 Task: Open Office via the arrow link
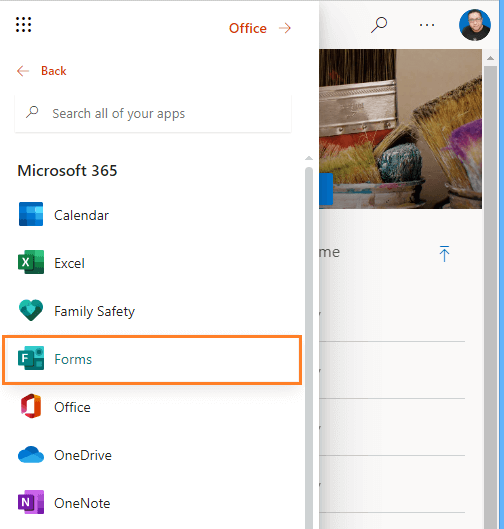(260, 28)
